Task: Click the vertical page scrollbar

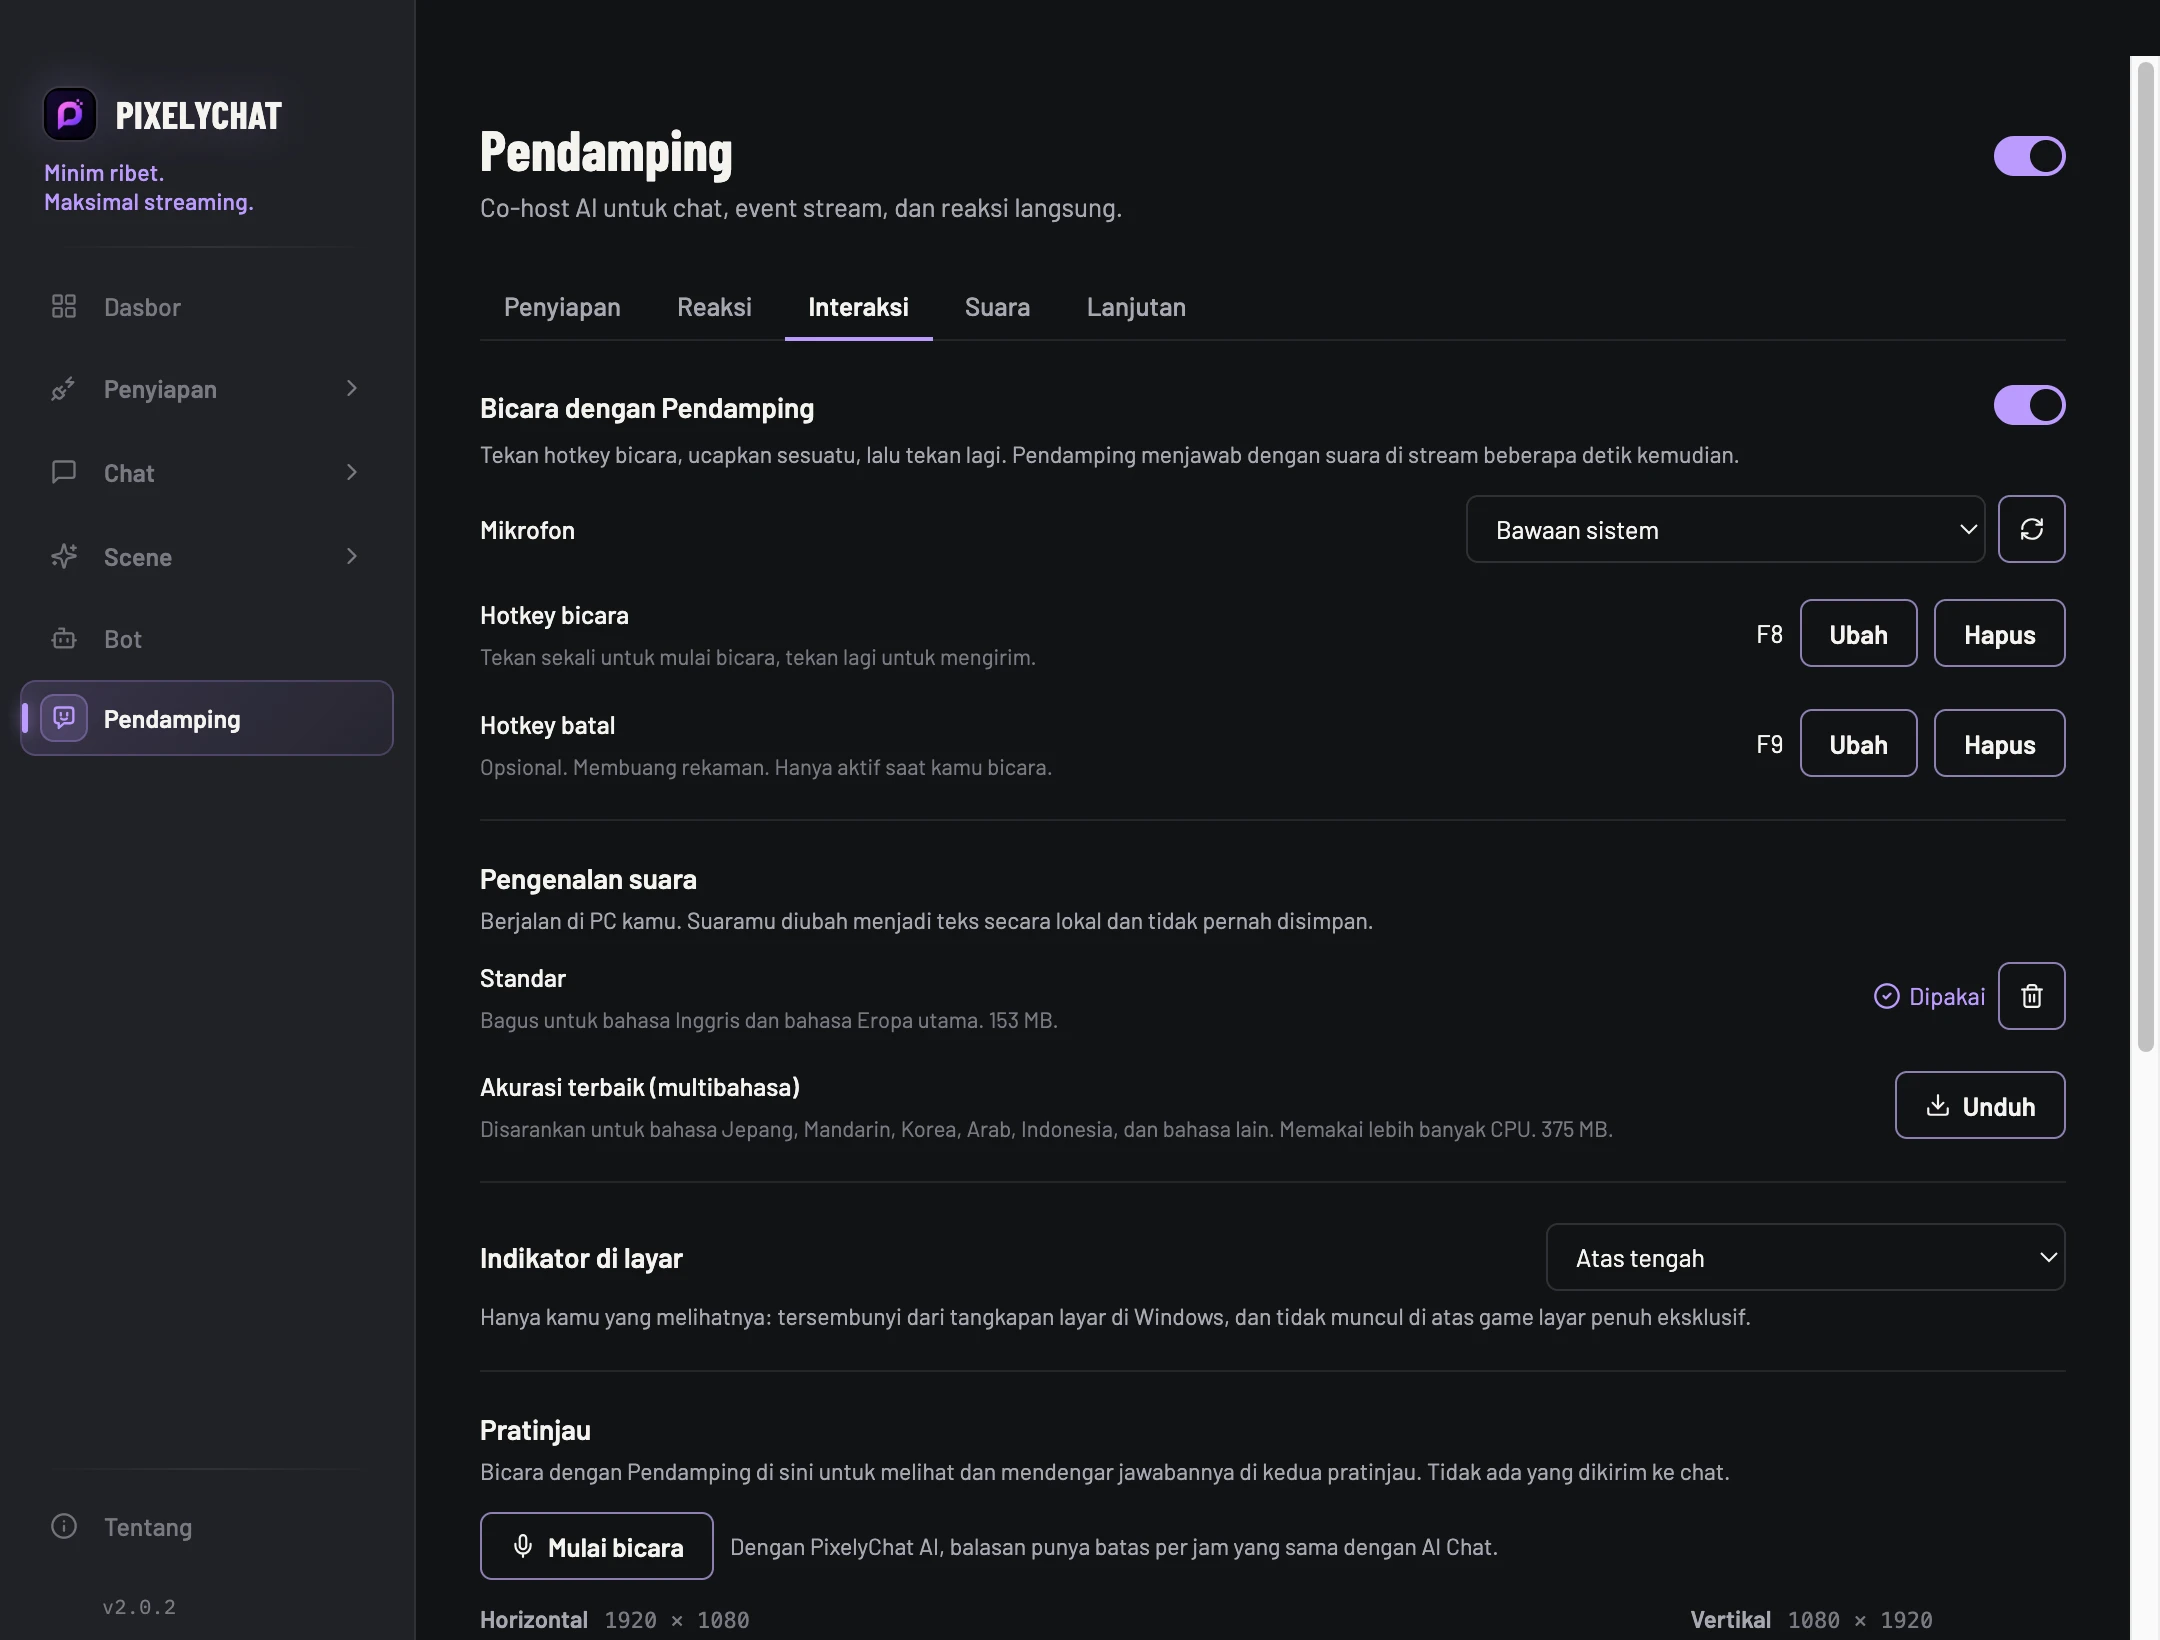Action: [x=2145, y=556]
